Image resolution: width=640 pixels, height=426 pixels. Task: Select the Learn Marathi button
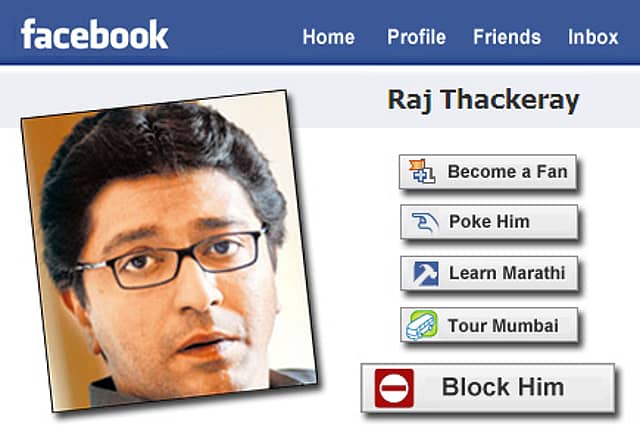click(x=489, y=273)
